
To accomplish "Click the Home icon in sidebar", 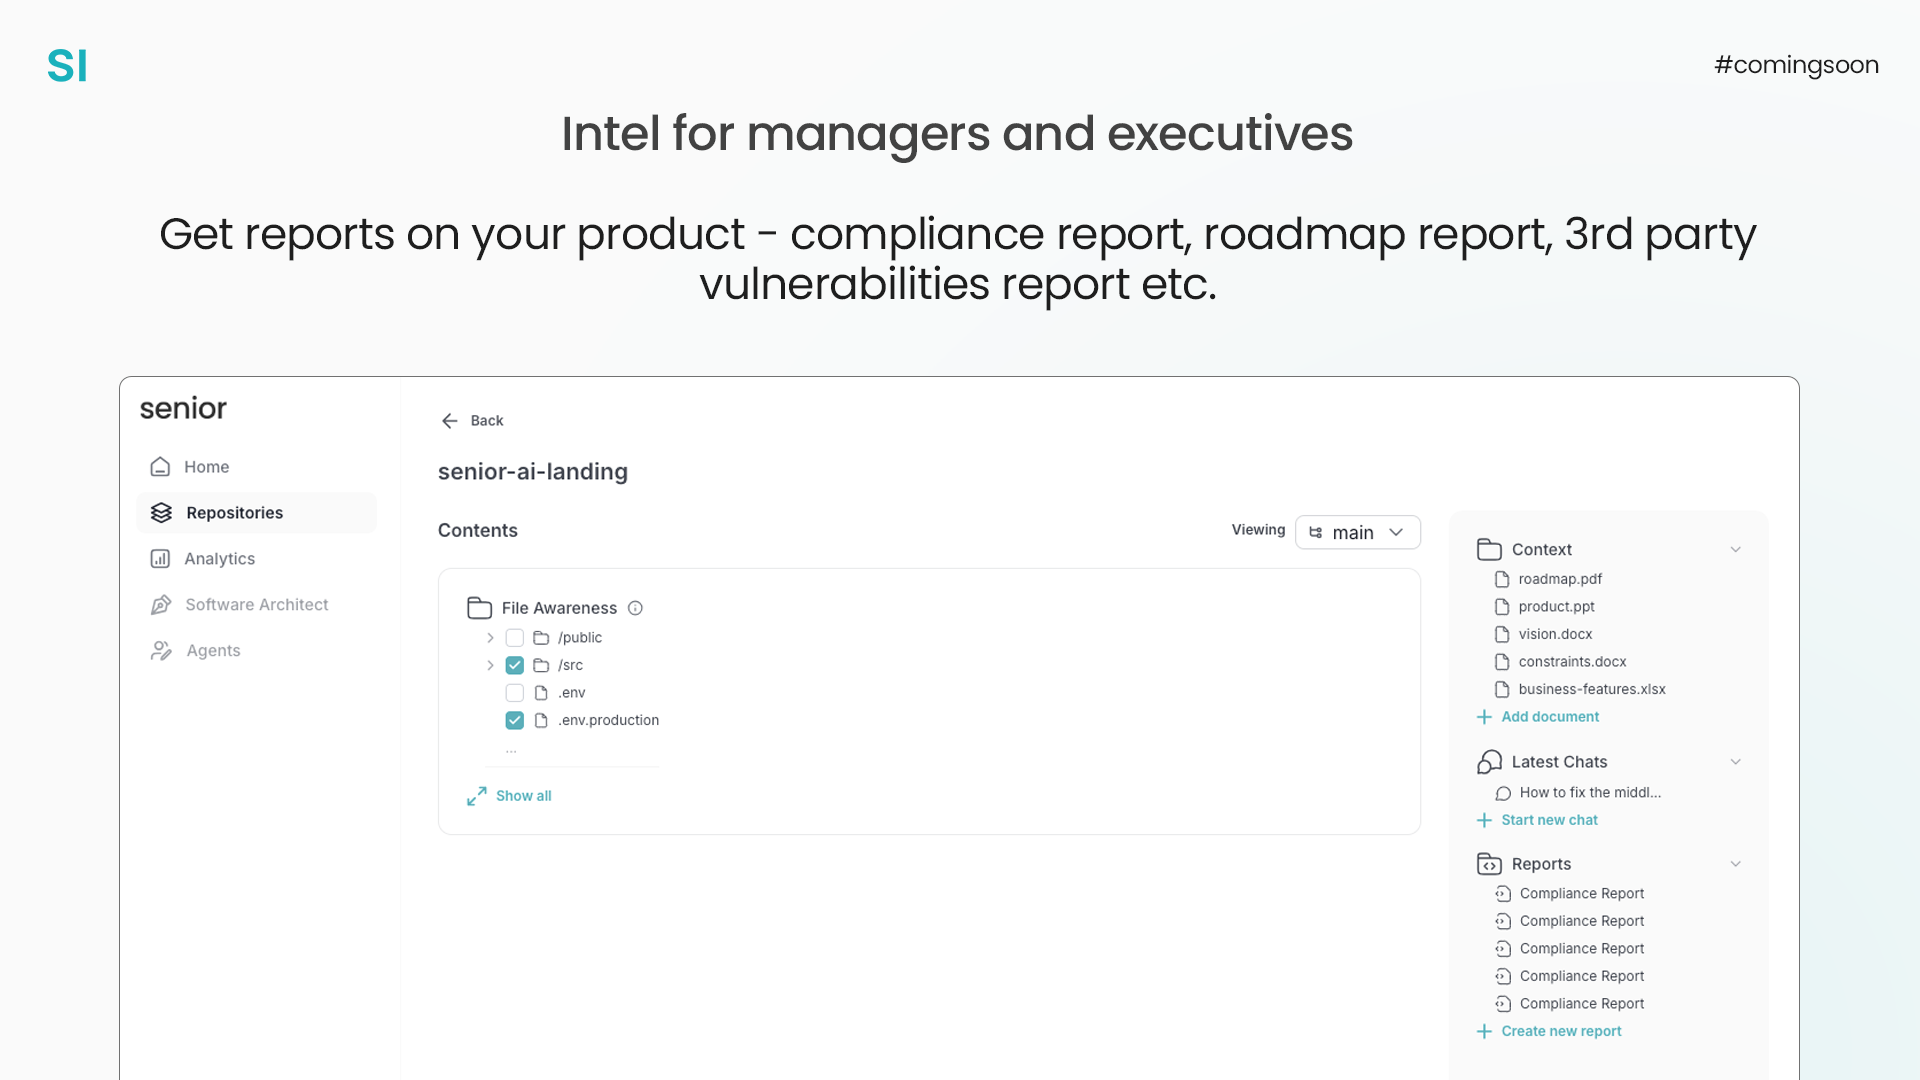I will tap(160, 467).
